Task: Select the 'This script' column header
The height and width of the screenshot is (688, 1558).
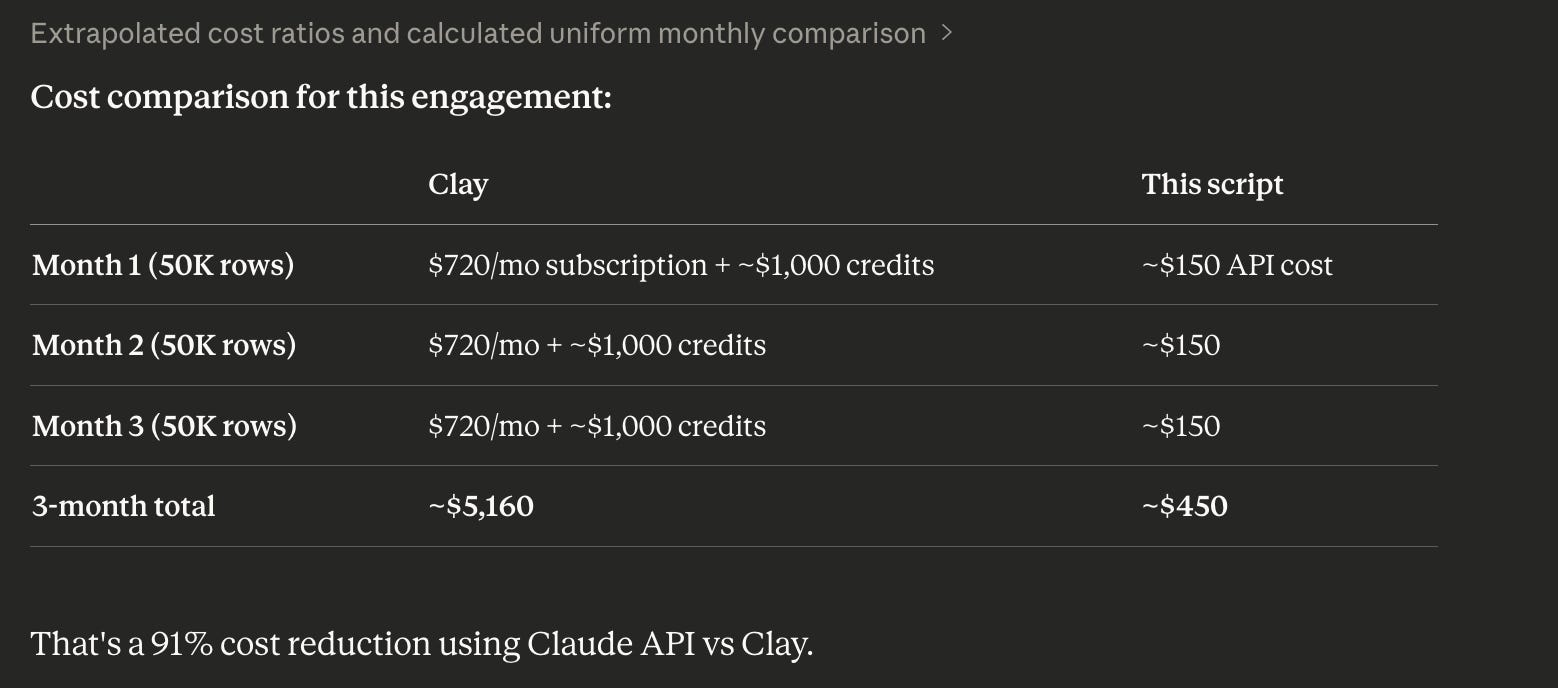Action: pyautogui.click(x=1212, y=184)
